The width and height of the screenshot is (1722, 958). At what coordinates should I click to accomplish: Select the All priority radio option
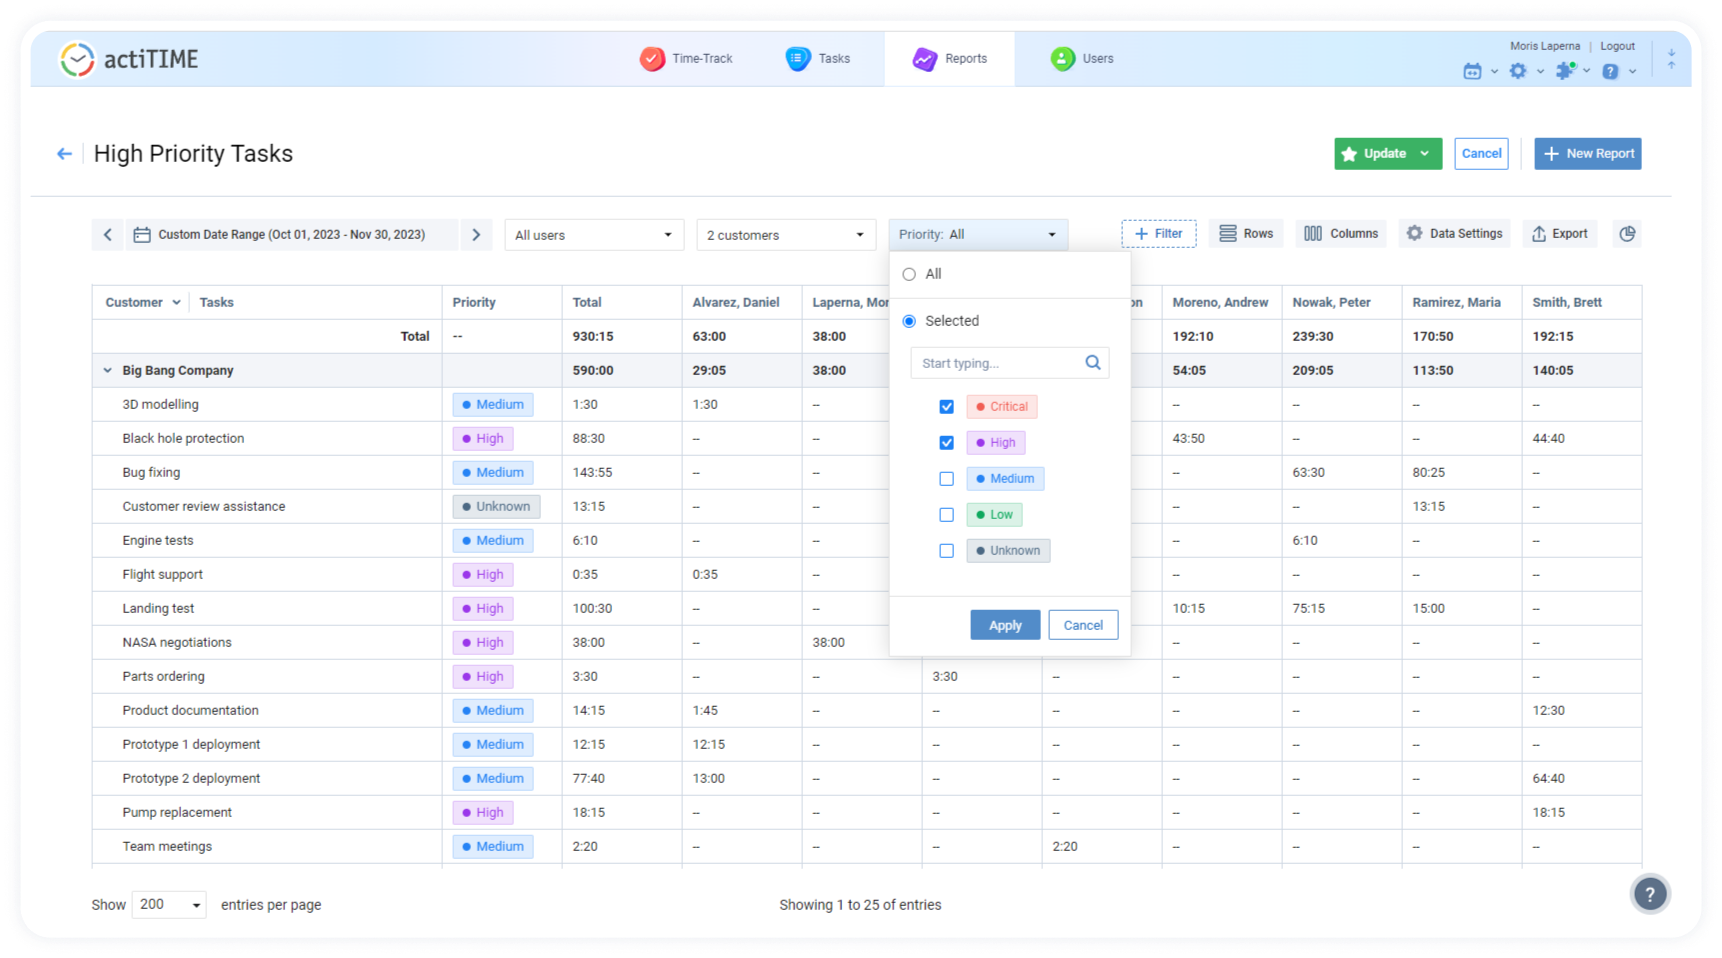[909, 274]
